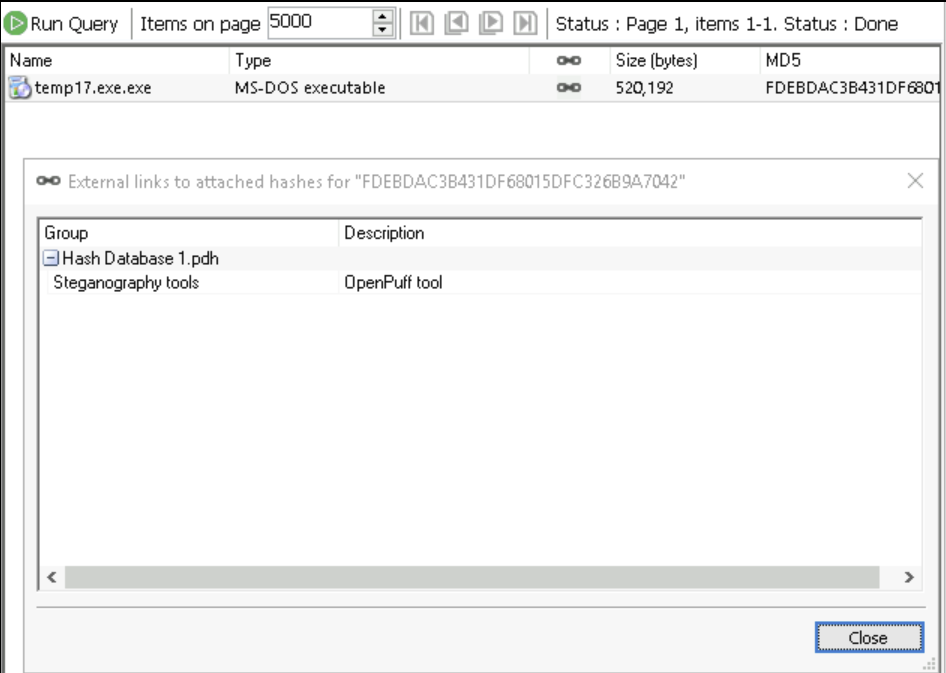
Task: Click the 520,192 size value
Action: [x=644, y=88]
